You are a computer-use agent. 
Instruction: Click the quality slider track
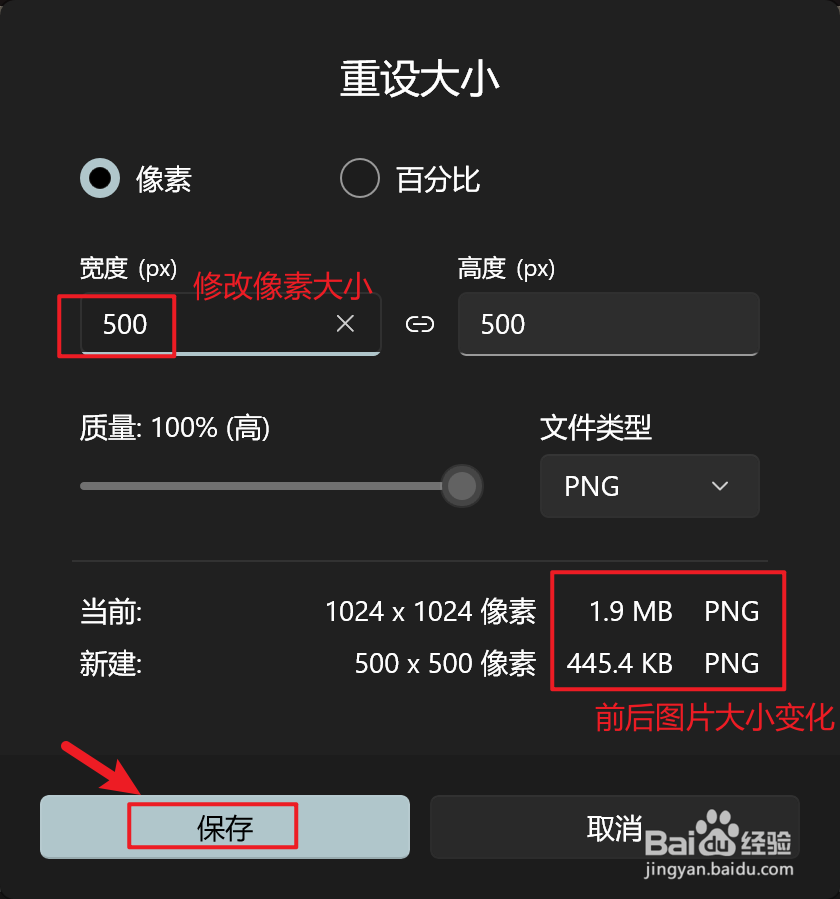tap(261, 486)
